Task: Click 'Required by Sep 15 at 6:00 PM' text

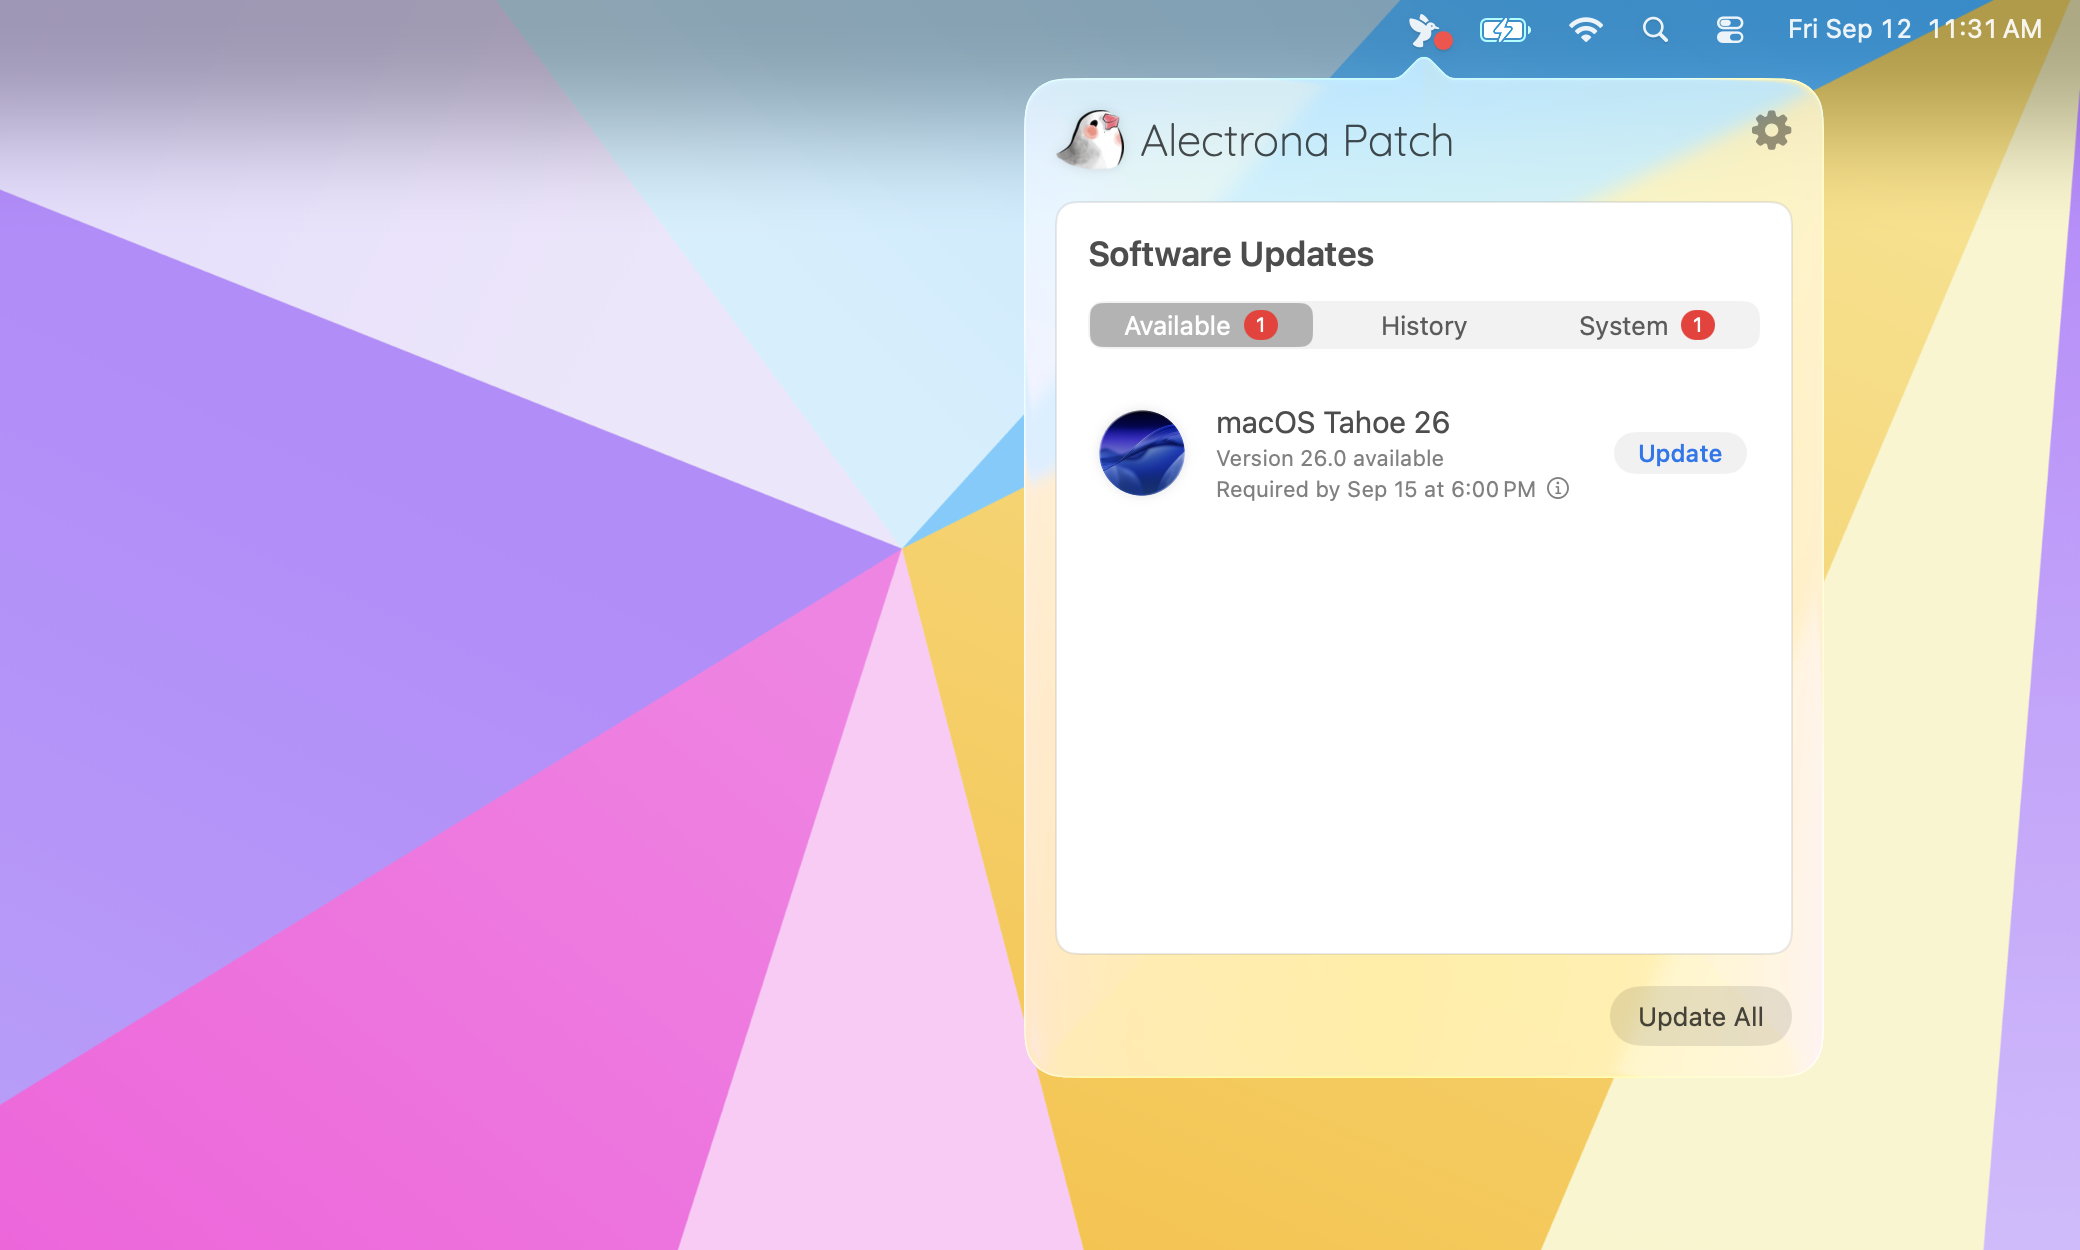Action: (x=1376, y=489)
